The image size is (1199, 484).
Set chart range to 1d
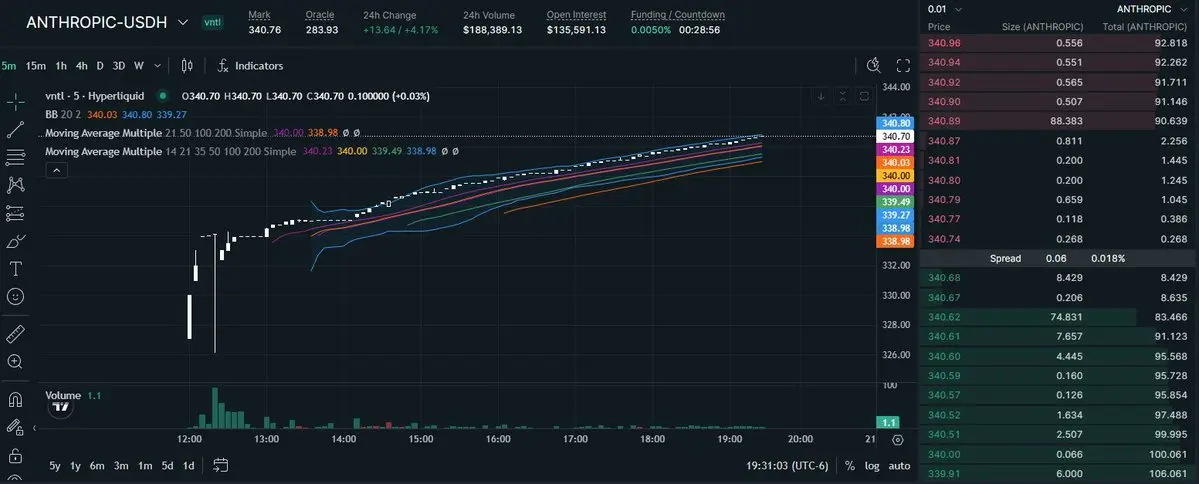pyautogui.click(x=188, y=466)
